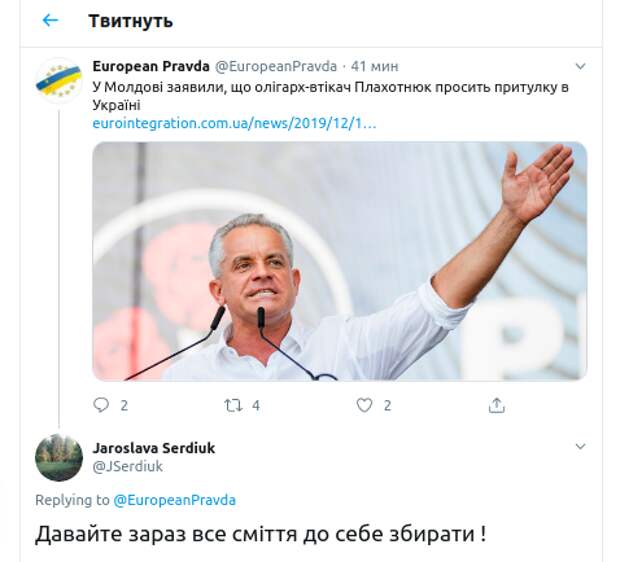620x562 pixels.
Task: Click the Твитнуть page header title
Action: 130,21
